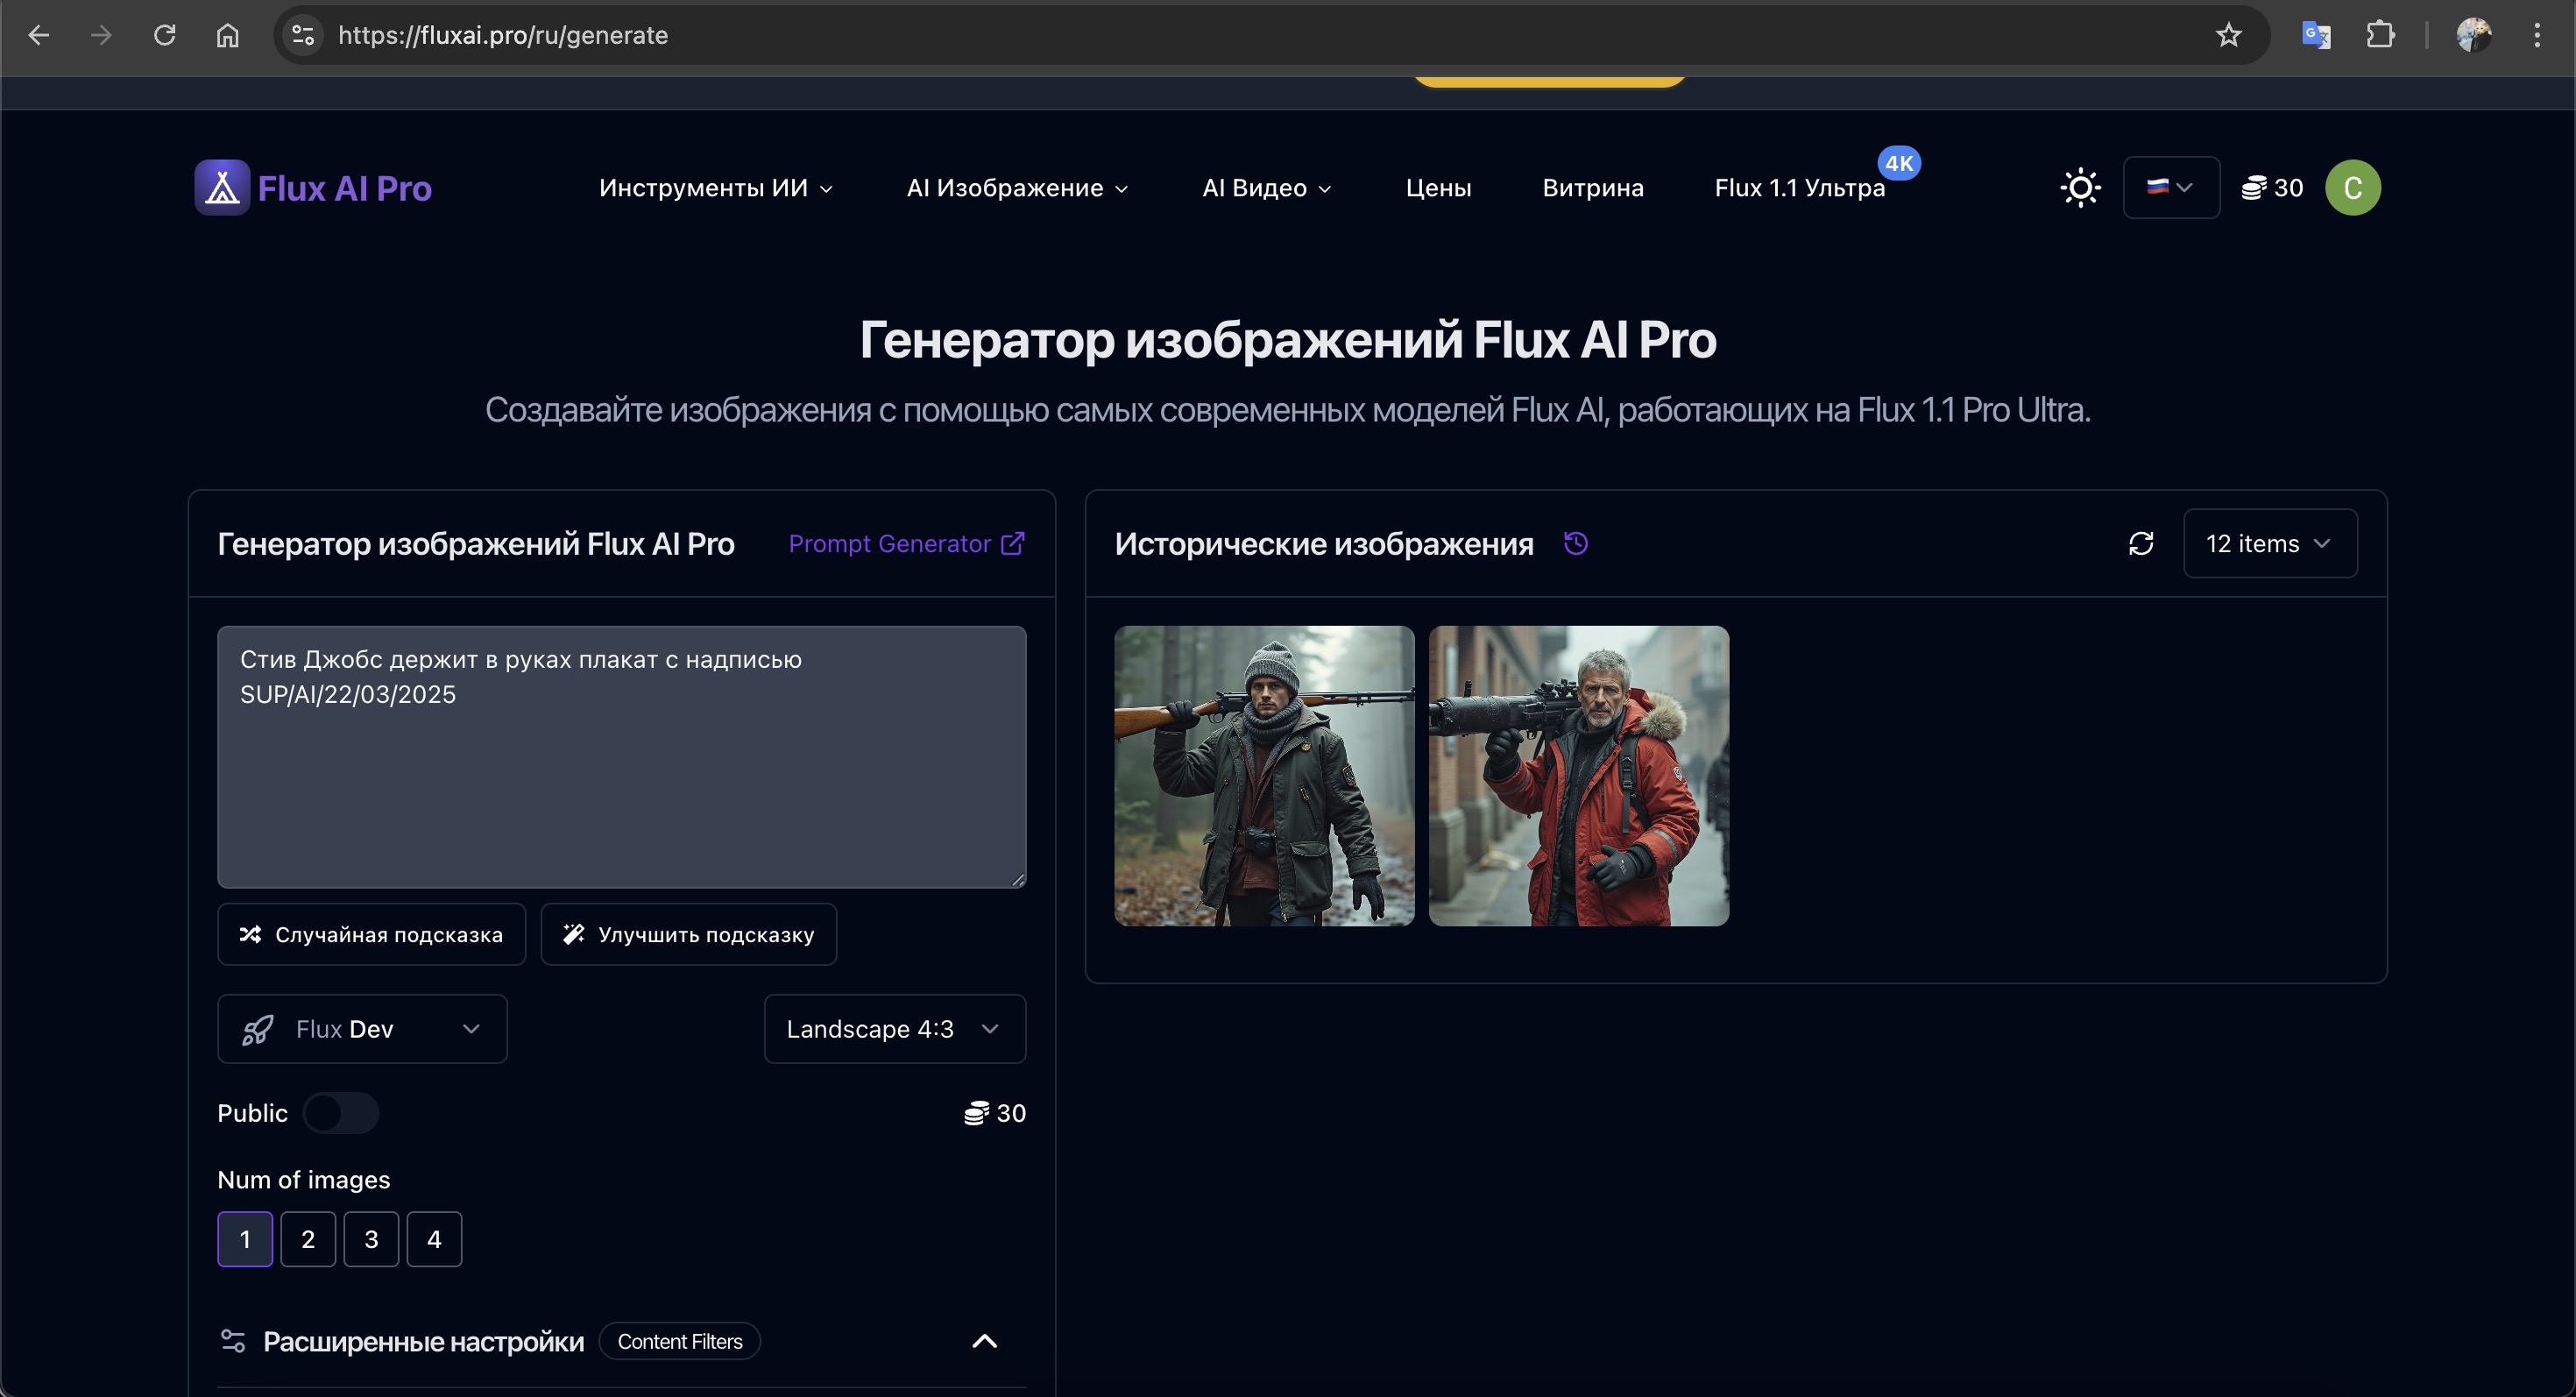Screen dimensions: 2576x1397
Task: Collapse advanced settings with chevron
Action: (x=985, y=1341)
